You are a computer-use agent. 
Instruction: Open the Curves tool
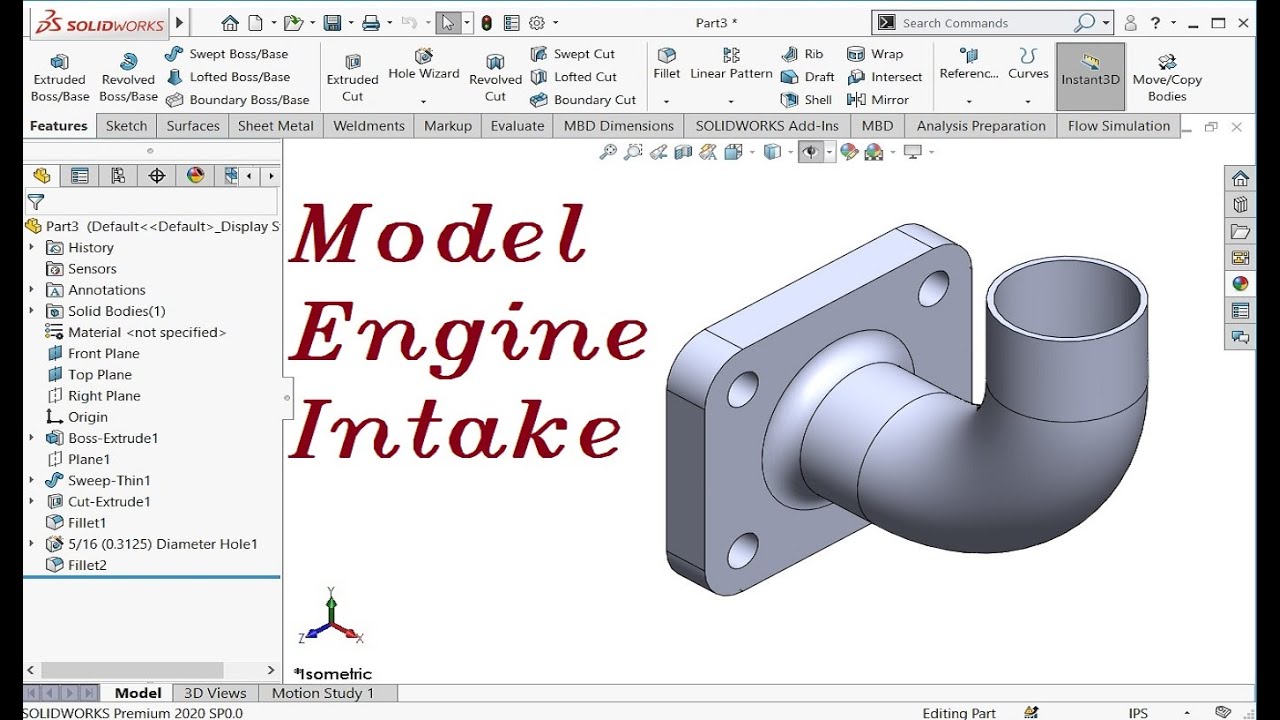coord(1028,64)
